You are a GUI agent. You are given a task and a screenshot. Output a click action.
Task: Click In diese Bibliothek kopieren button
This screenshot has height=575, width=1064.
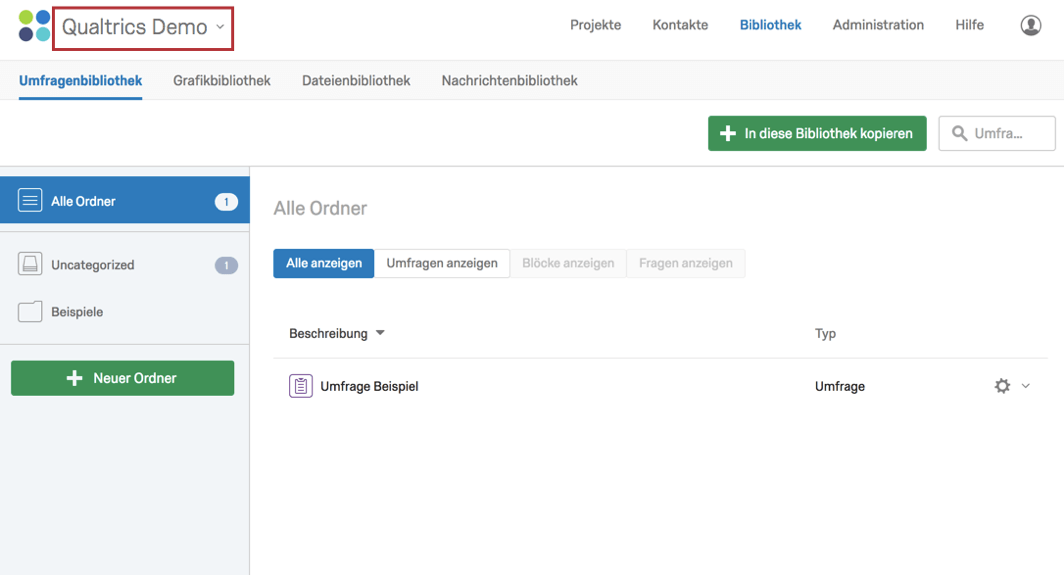pyautogui.click(x=817, y=133)
